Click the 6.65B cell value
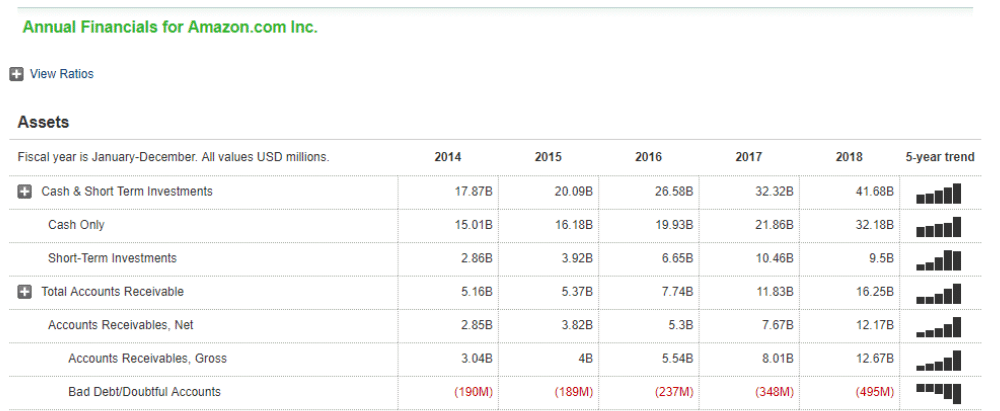Viewport: 1000px width, 411px height. [677, 258]
